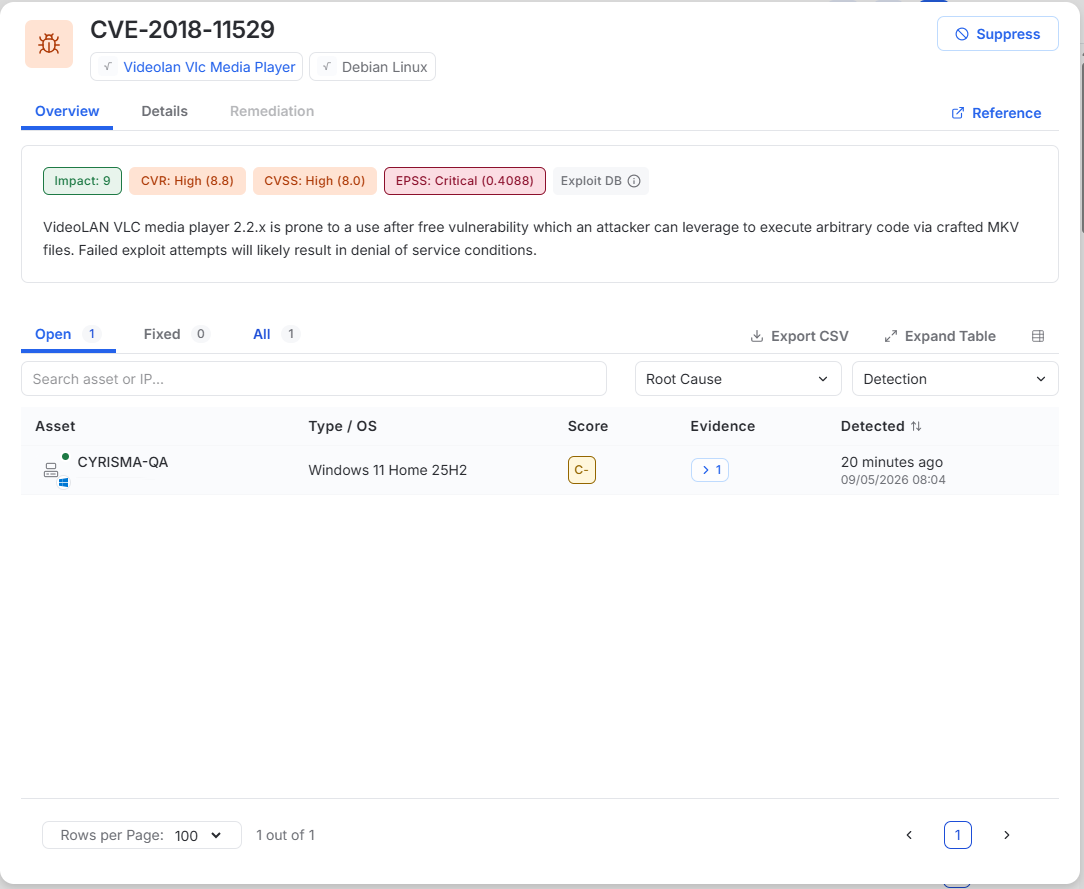The image size is (1084, 889).
Task: Go to the previous page arrow
Action: click(909, 835)
